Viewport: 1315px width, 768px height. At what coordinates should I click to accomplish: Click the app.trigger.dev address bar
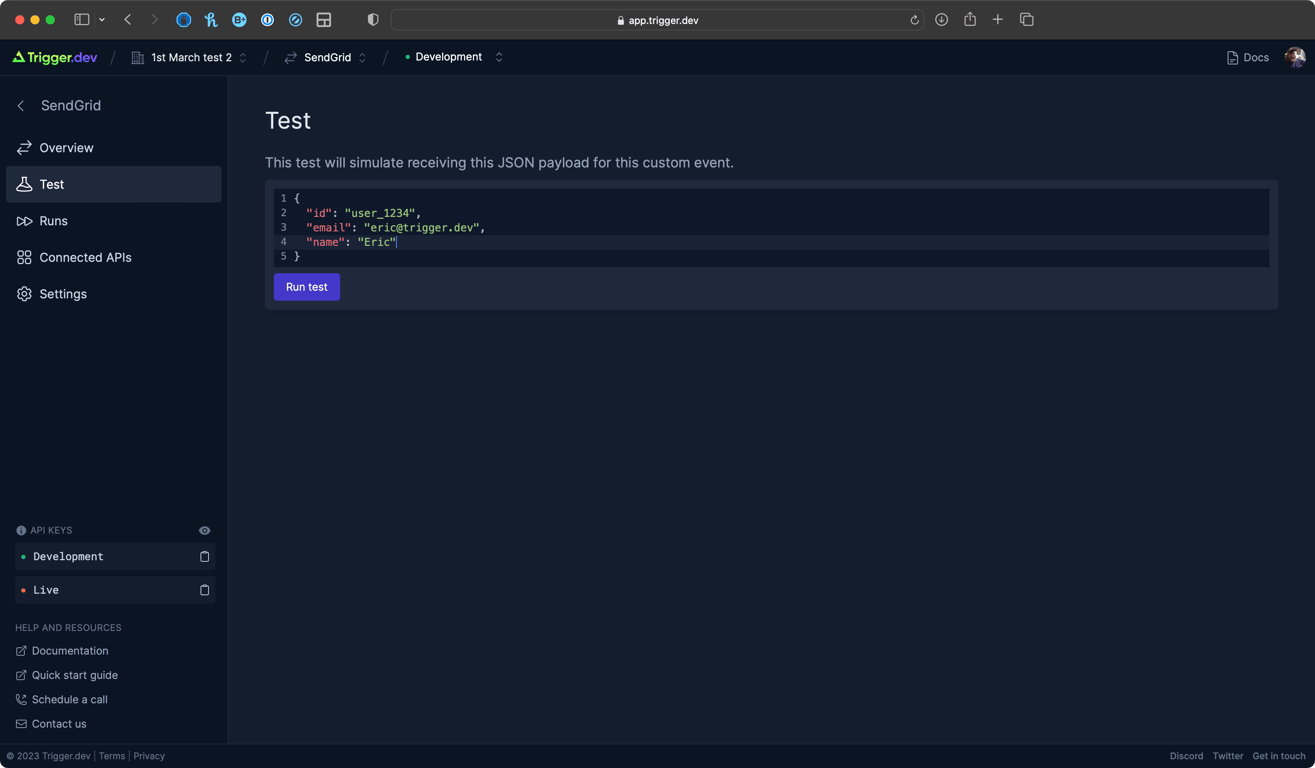tap(657, 20)
